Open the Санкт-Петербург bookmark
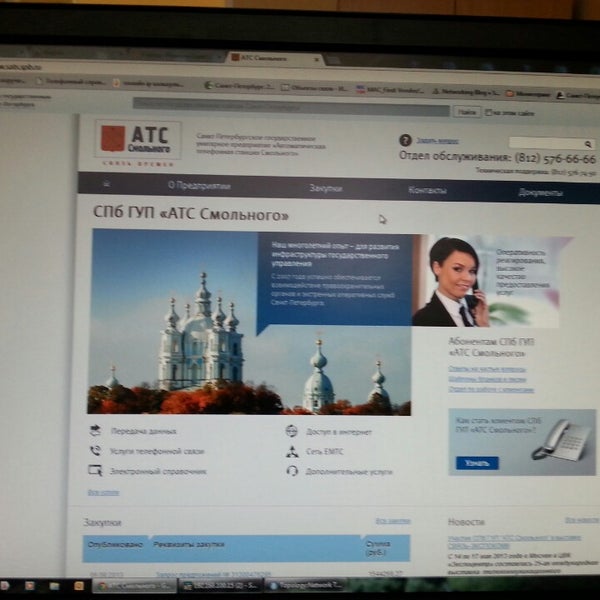The height and width of the screenshot is (600, 600). point(240,86)
